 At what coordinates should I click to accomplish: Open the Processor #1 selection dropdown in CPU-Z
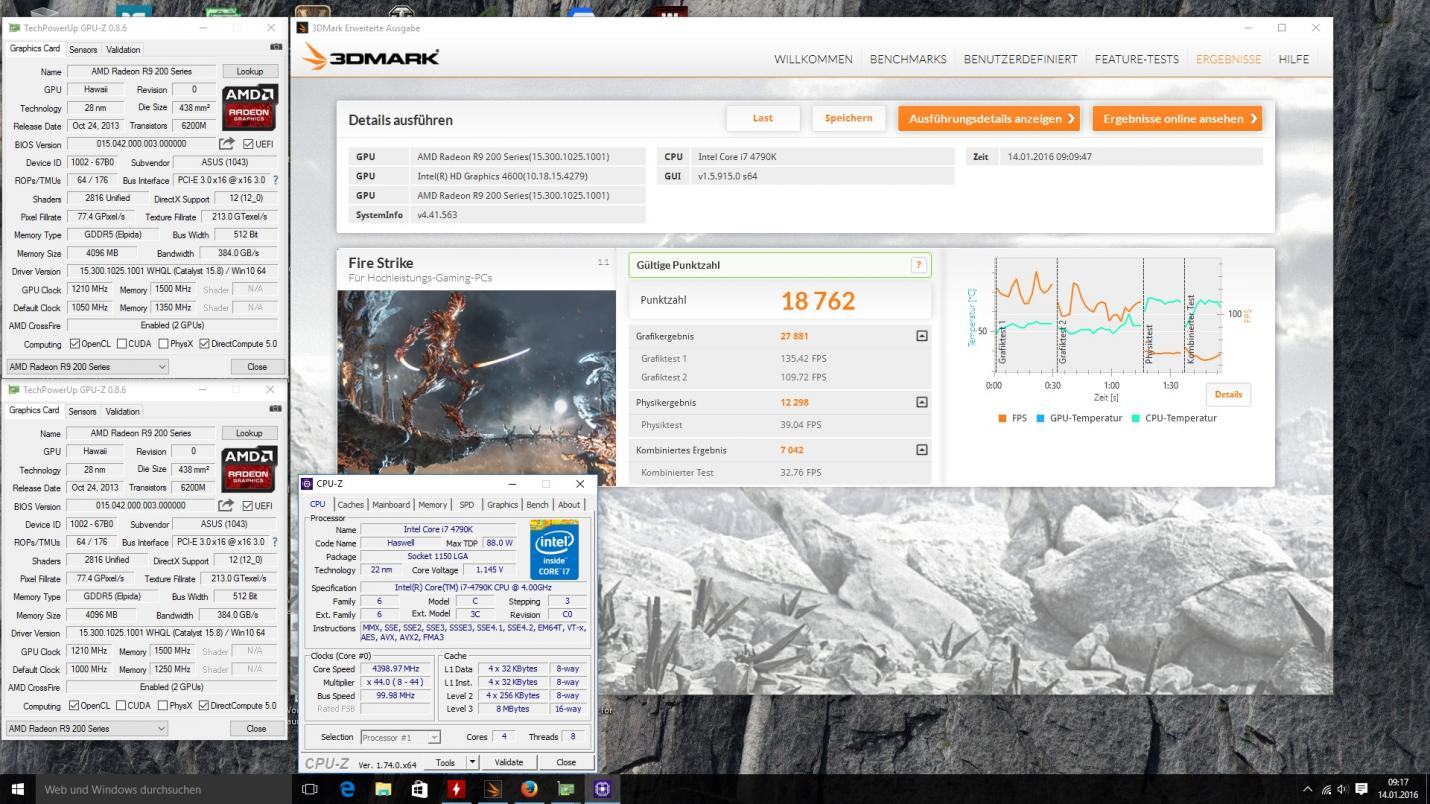400,737
